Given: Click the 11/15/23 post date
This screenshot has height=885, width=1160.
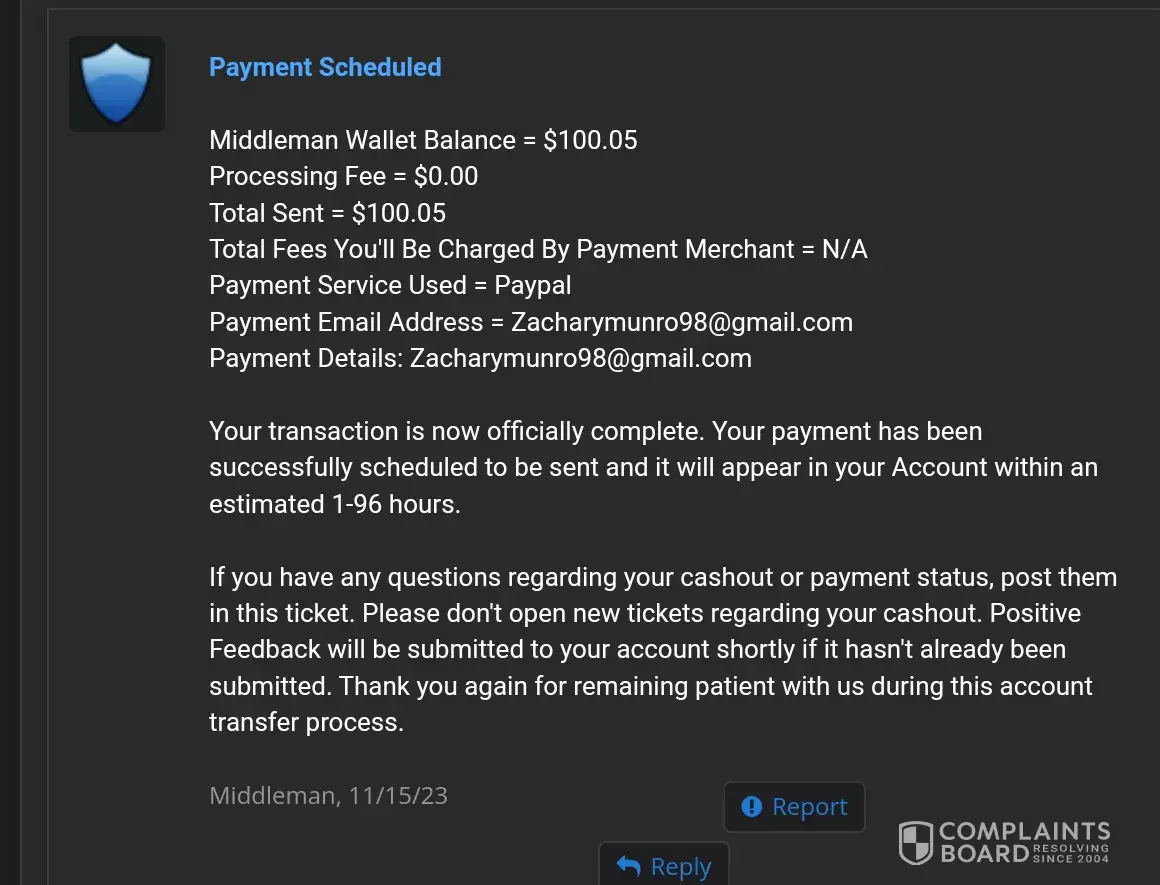Looking at the screenshot, I should point(398,796).
